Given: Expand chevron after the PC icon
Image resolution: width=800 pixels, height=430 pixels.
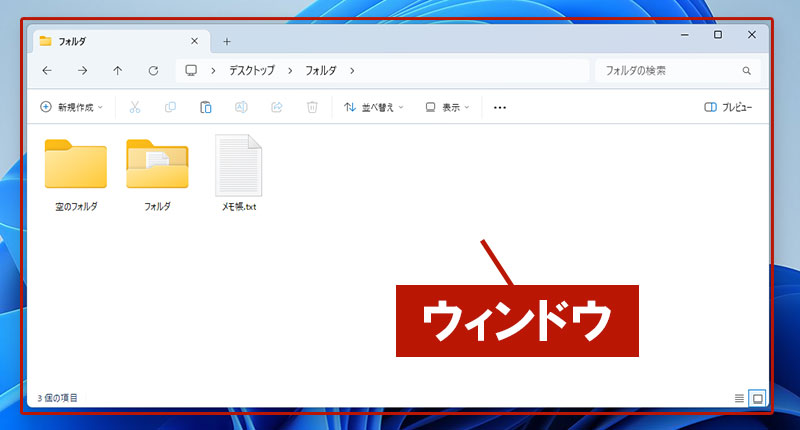Looking at the screenshot, I should (x=213, y=71).
